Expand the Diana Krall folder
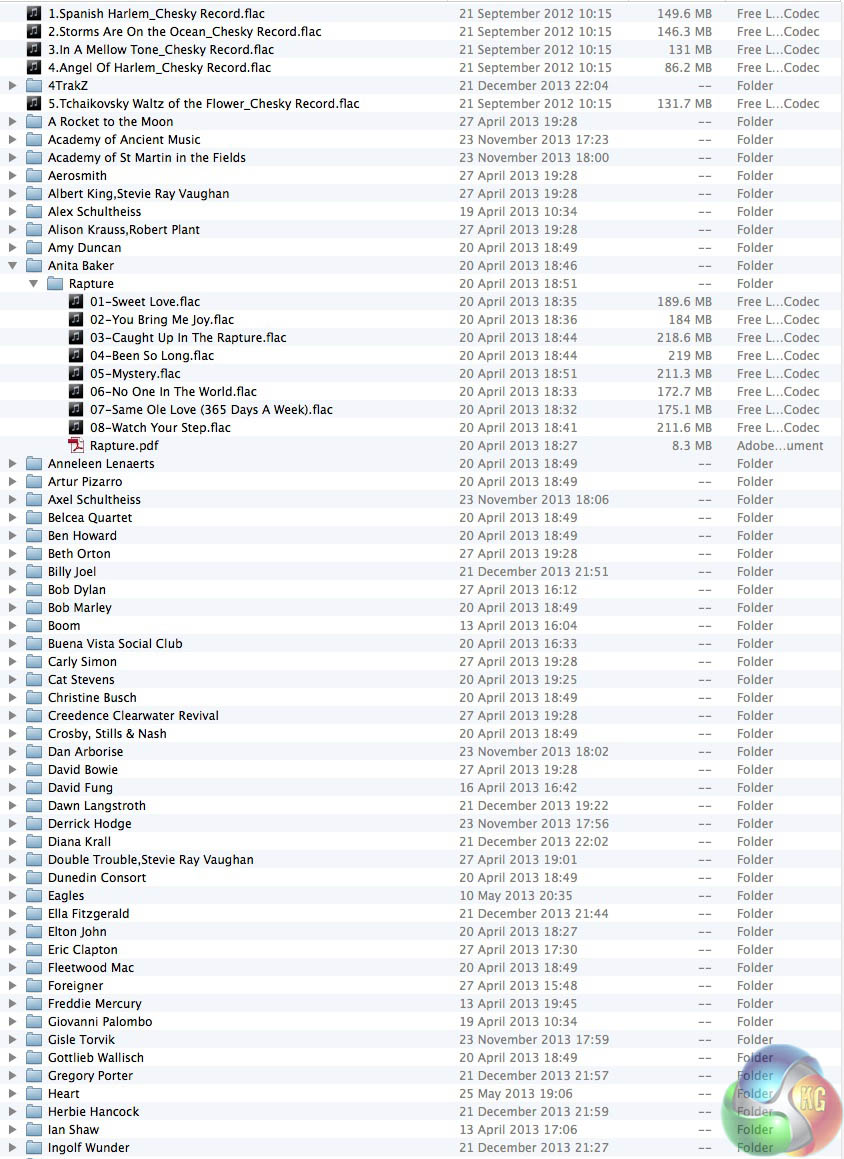 coord(13,842)
